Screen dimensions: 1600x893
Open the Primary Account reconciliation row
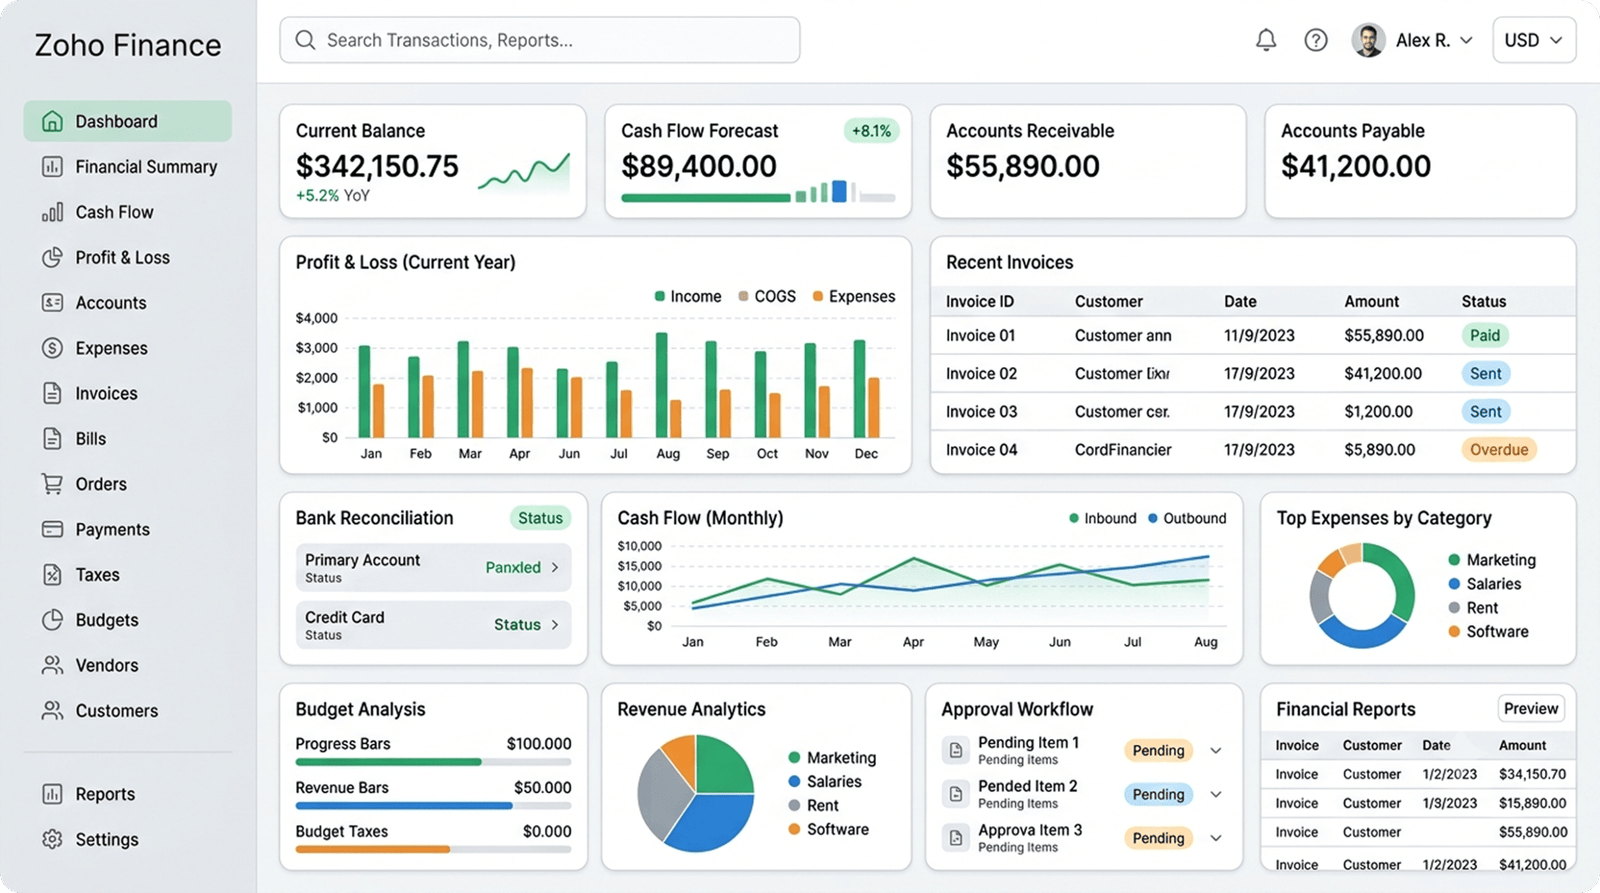(x=433, y=567)
